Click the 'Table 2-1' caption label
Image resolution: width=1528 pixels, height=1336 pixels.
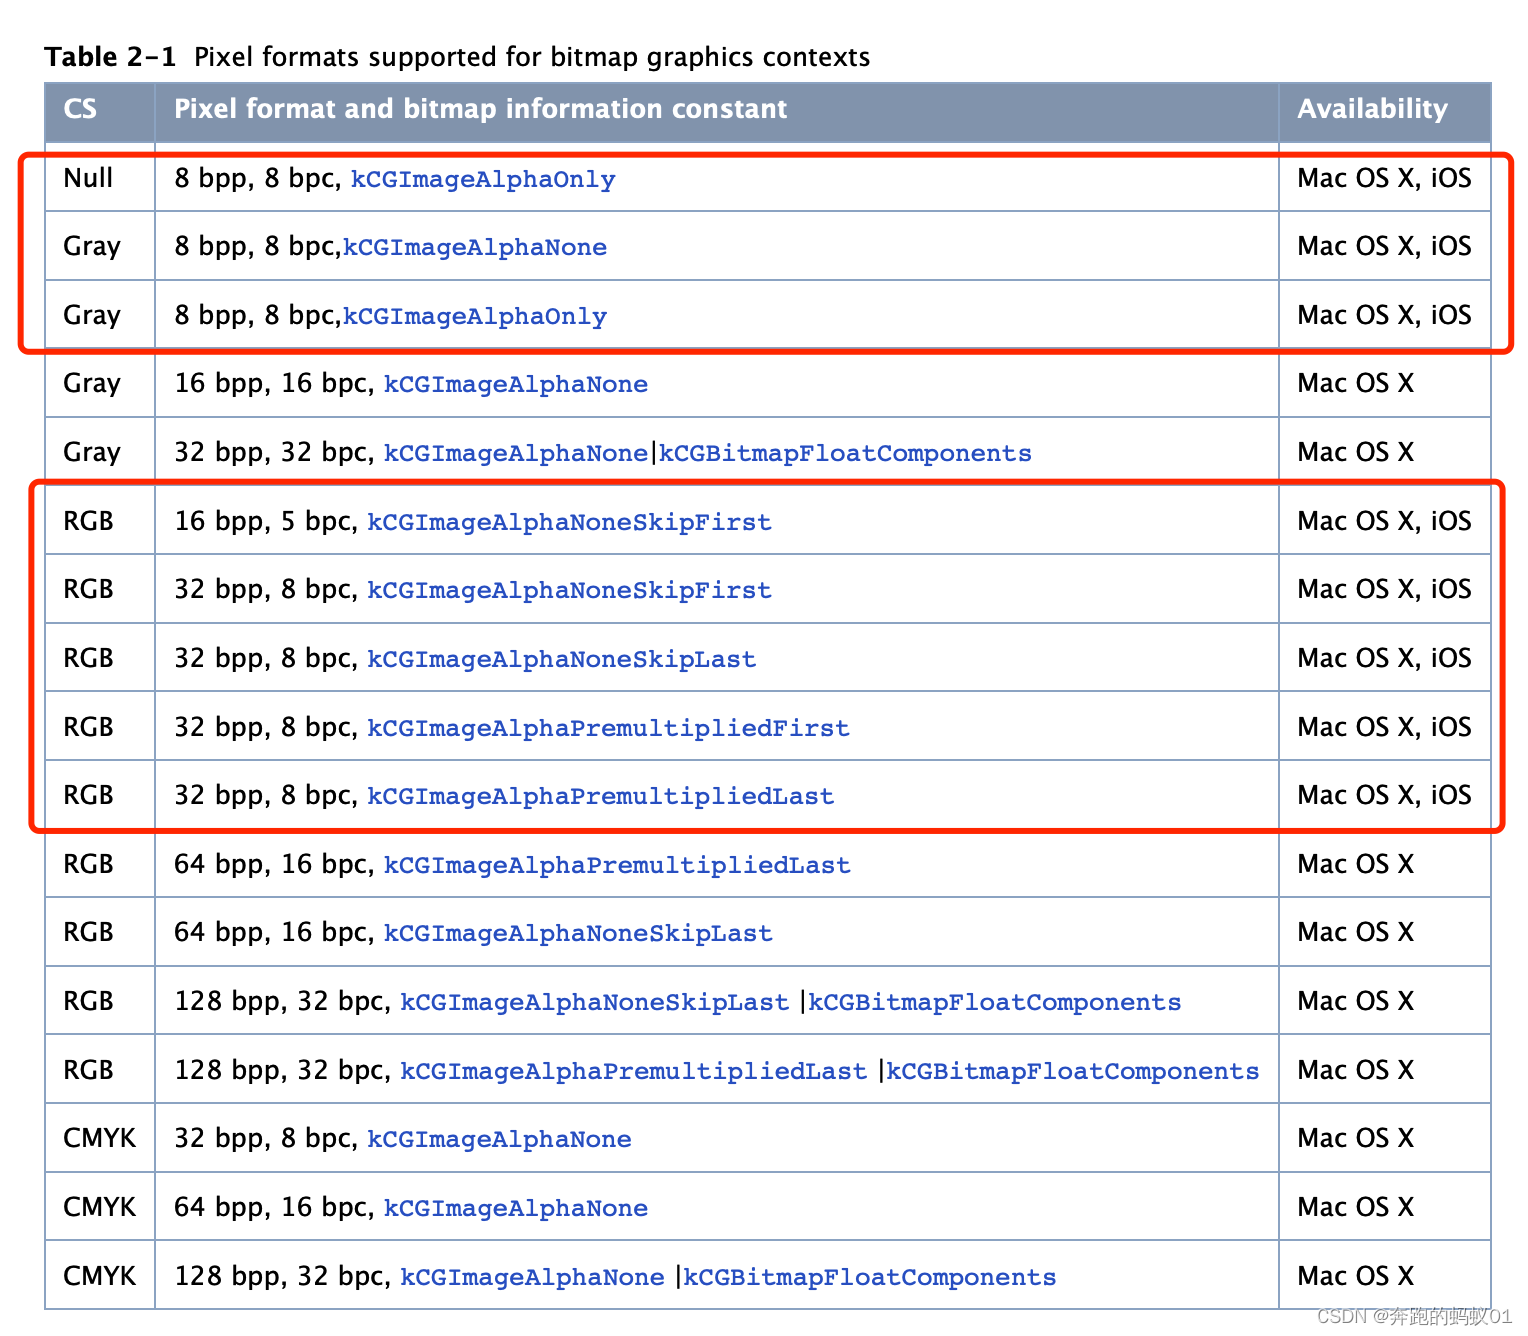(x=110, y=57)
